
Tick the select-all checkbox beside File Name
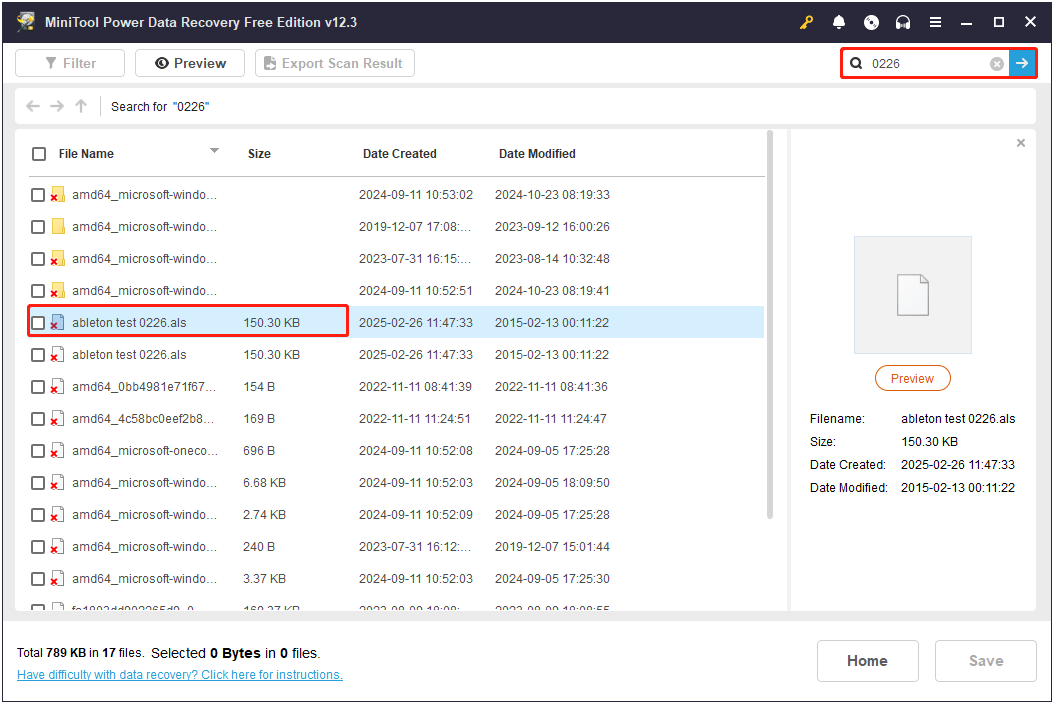[x=39, y=154]
